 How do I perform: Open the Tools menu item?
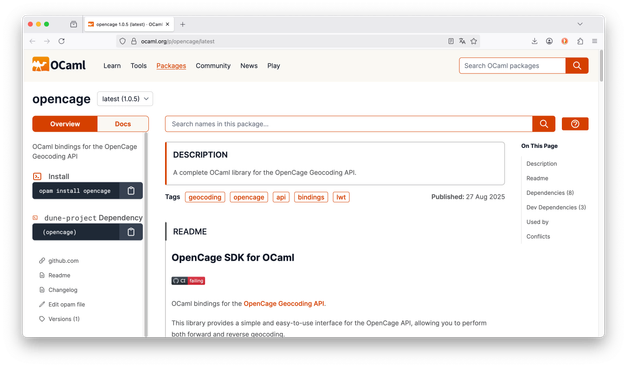138,66
